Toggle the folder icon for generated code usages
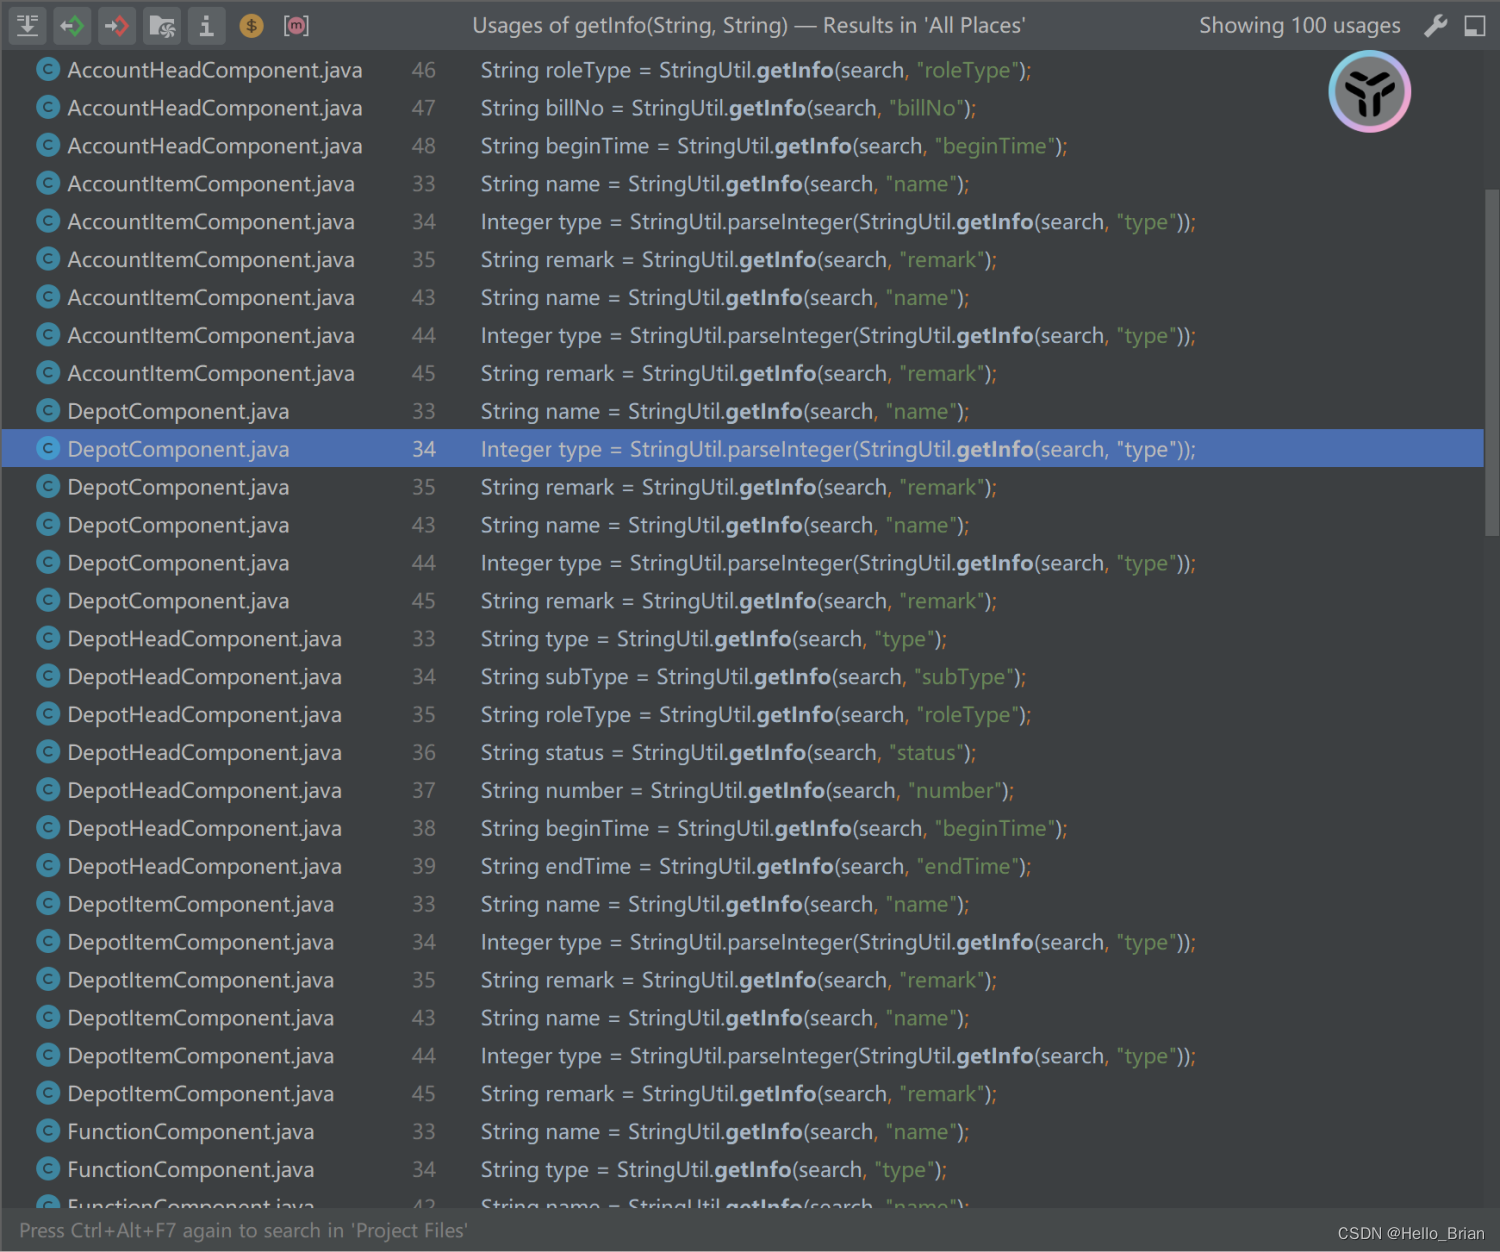This screenshot has width=1500, height=1252. [162, 26]
